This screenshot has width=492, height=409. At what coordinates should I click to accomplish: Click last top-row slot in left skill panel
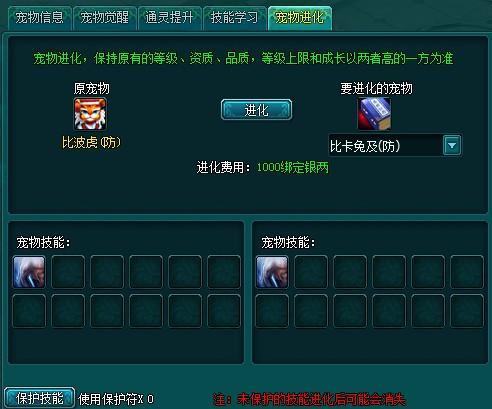pos(224,272)
